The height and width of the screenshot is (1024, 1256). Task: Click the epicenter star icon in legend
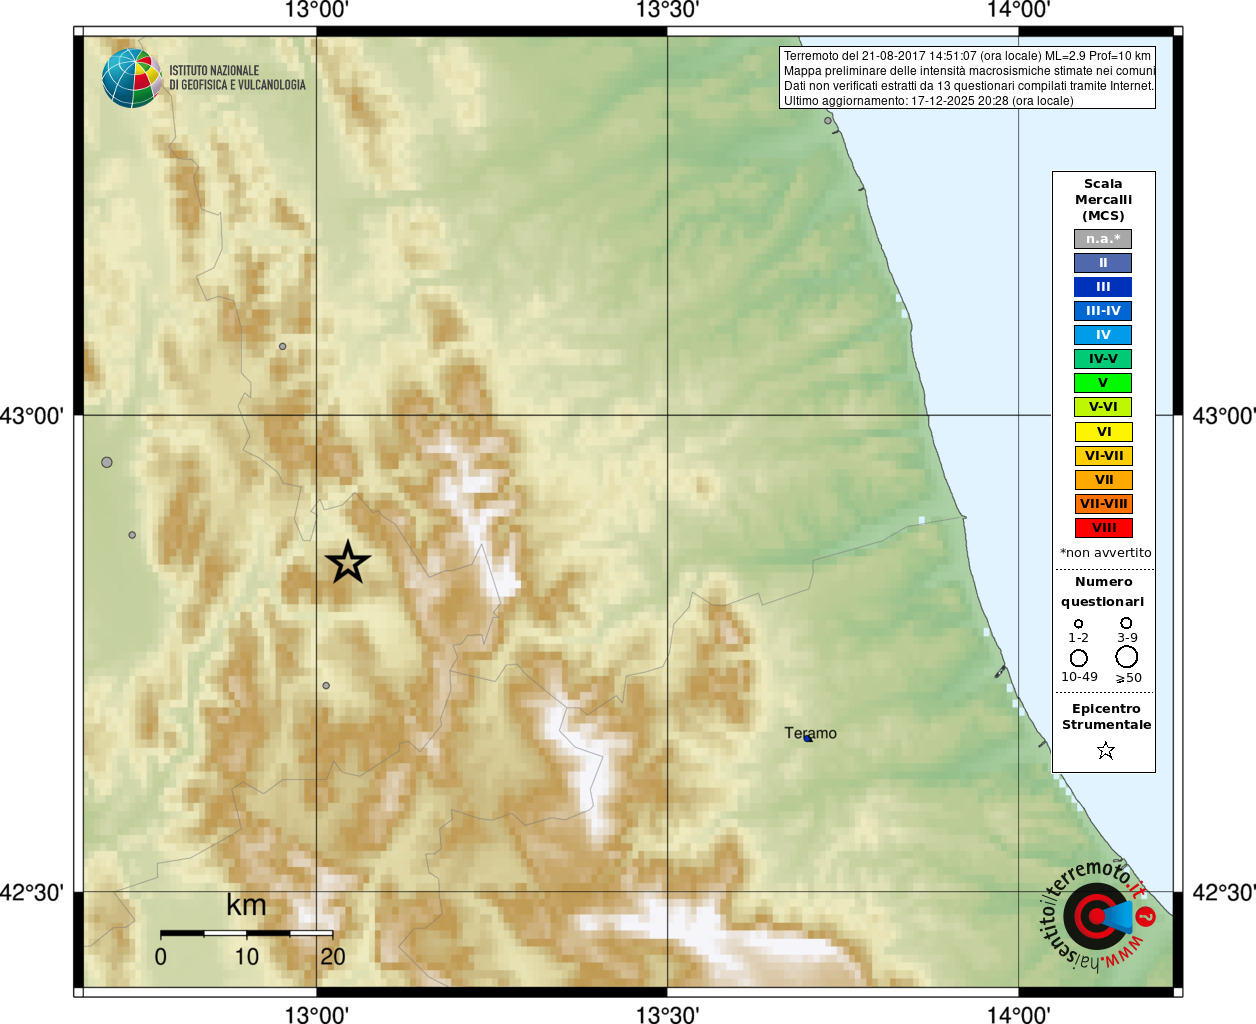click(1105, 750)
